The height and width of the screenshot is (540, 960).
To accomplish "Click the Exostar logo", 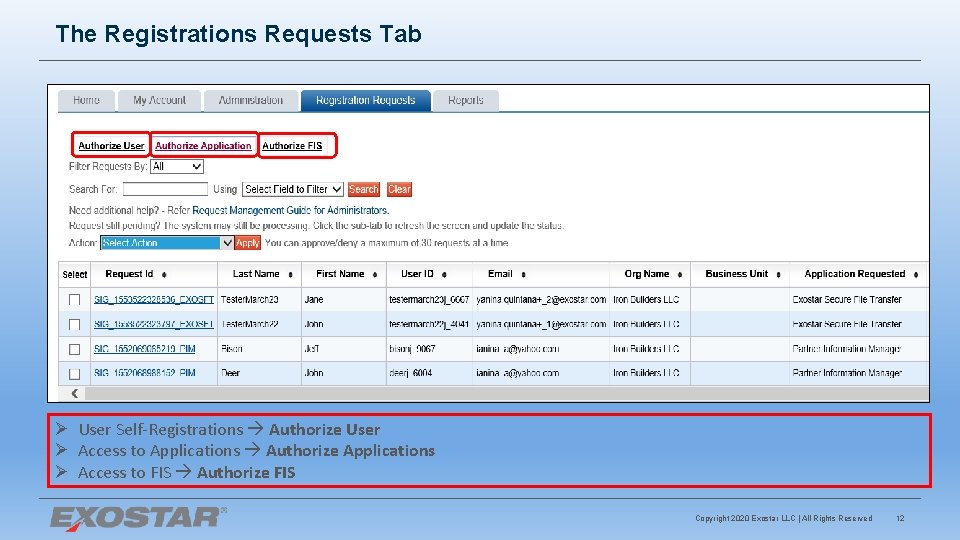I will click(138, 518).
